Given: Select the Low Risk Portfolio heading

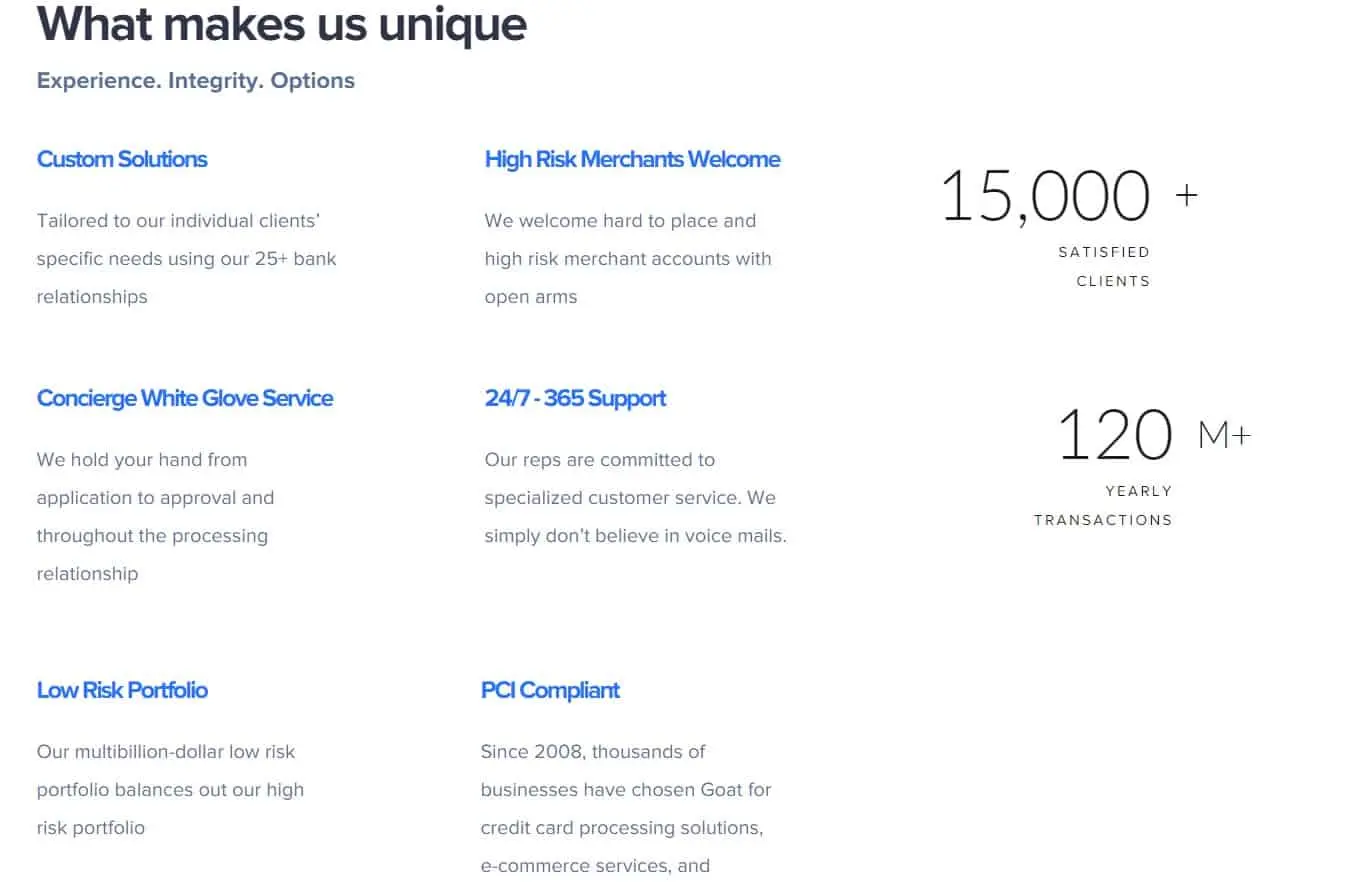Looking at the screenshot, I should 122,690.
